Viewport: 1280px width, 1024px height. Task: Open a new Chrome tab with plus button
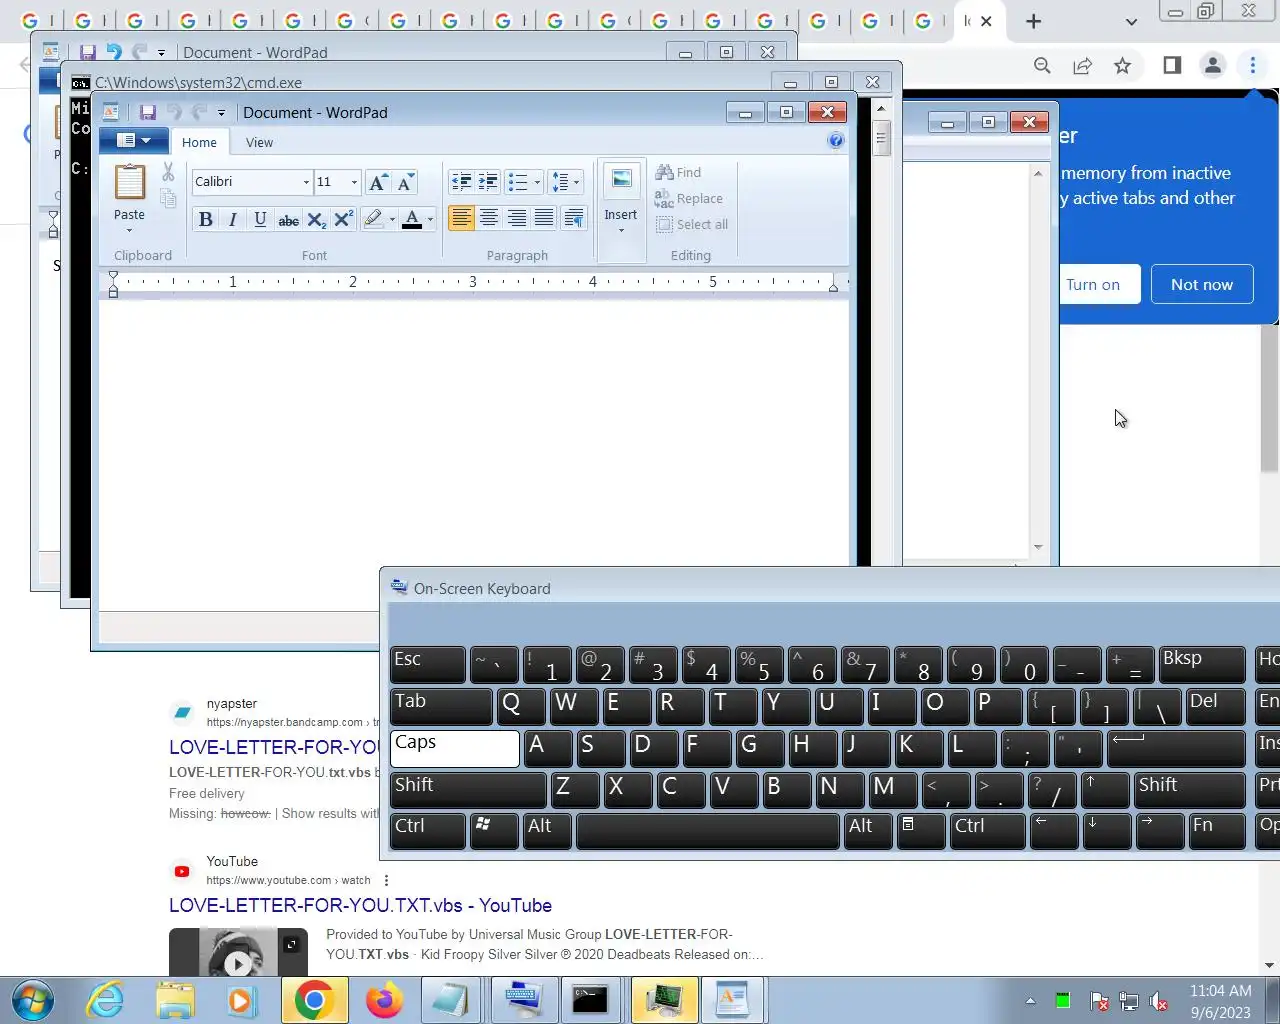tap(1034, 21)
